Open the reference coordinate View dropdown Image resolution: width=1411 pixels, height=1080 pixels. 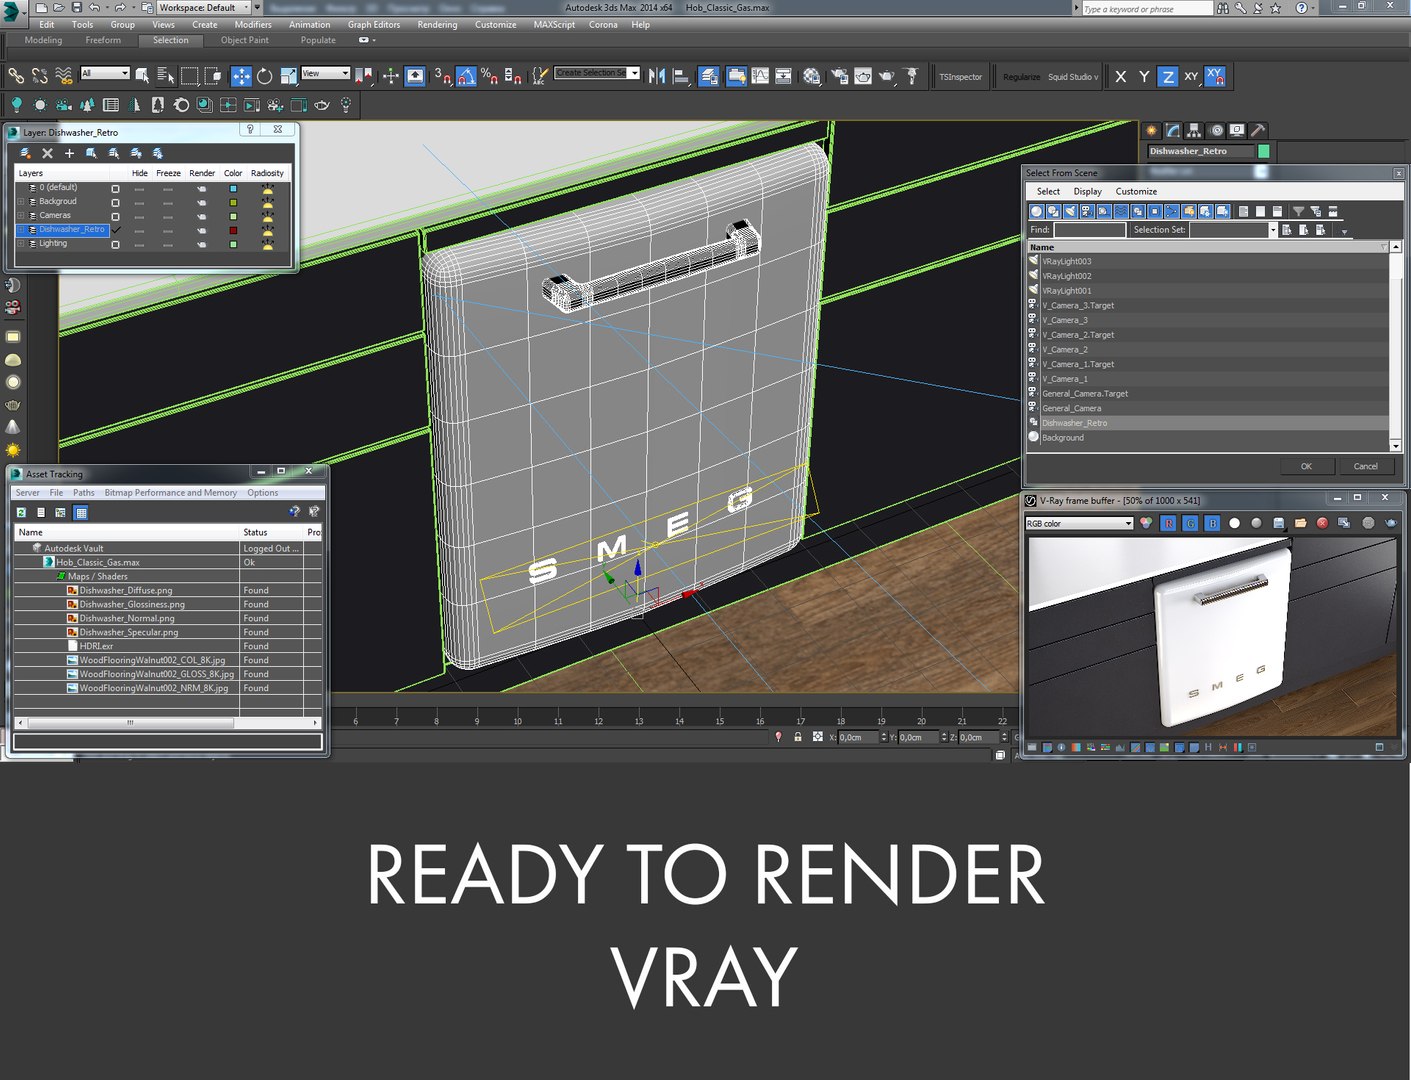(325, 73)
